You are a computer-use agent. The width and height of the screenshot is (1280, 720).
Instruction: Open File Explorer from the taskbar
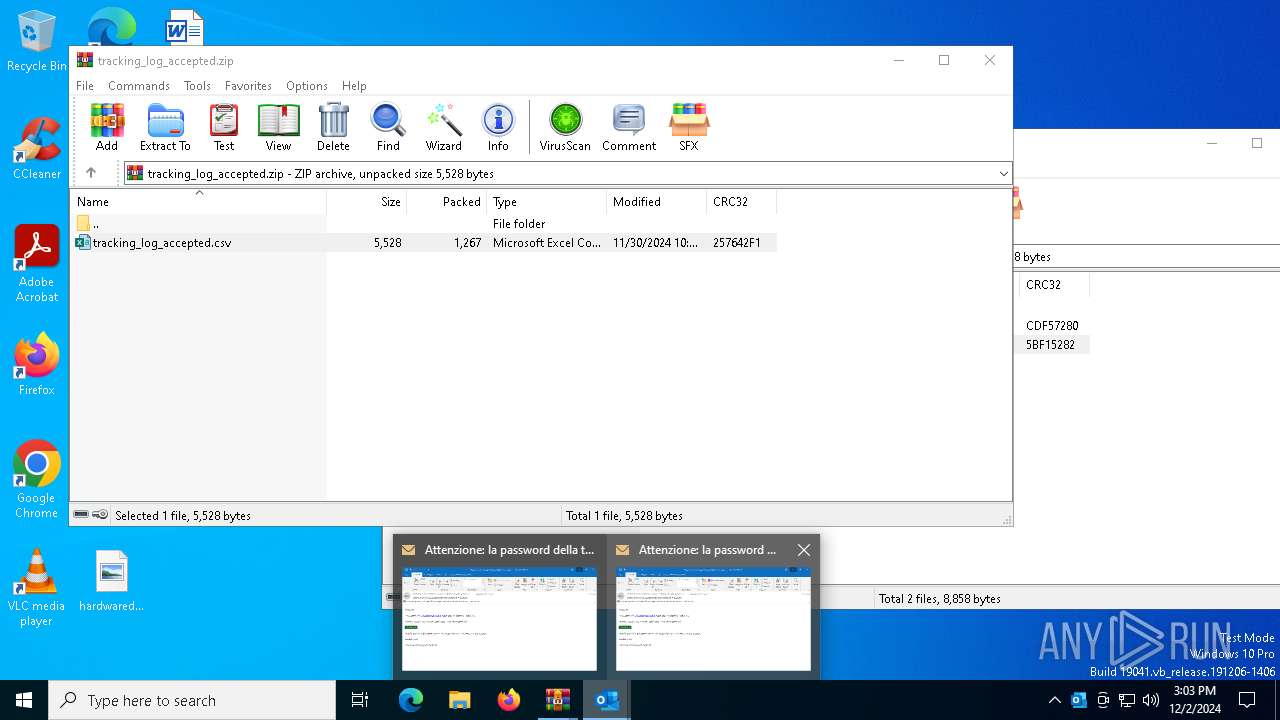(459, 700)
